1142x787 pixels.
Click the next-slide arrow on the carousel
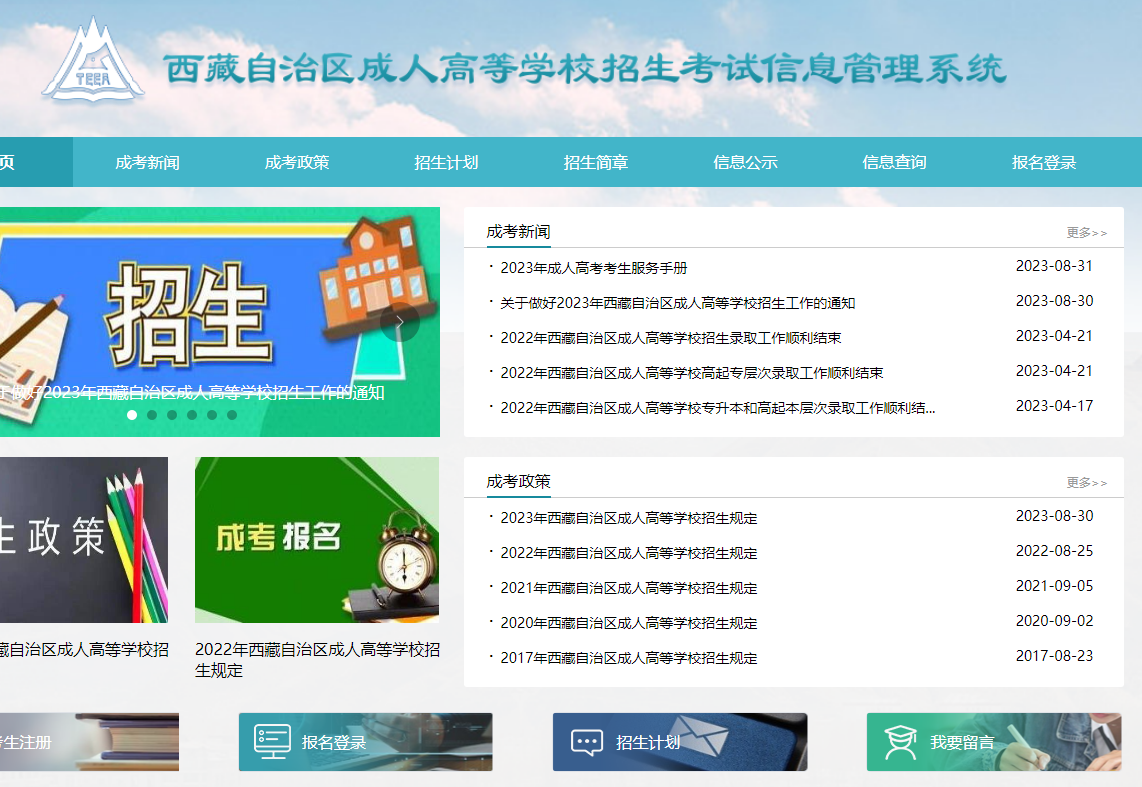coord(399,322)
